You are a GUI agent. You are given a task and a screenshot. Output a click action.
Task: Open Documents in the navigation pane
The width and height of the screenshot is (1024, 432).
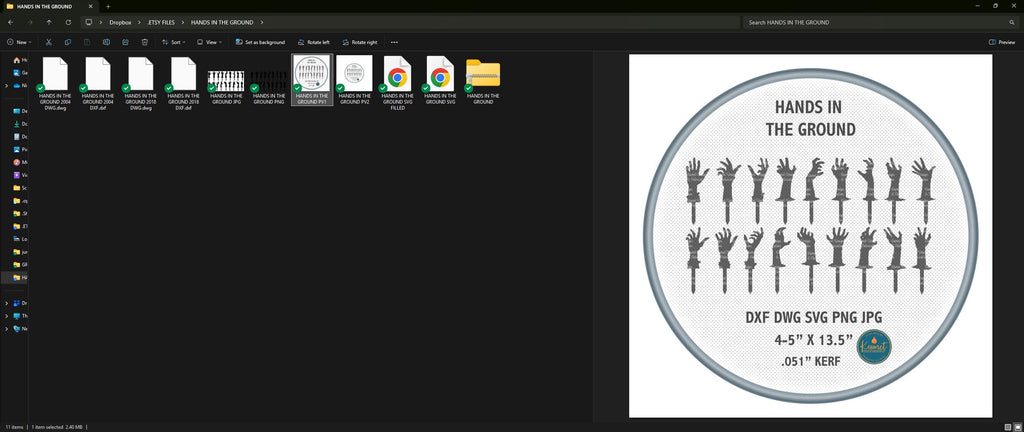tap(20, 136)
